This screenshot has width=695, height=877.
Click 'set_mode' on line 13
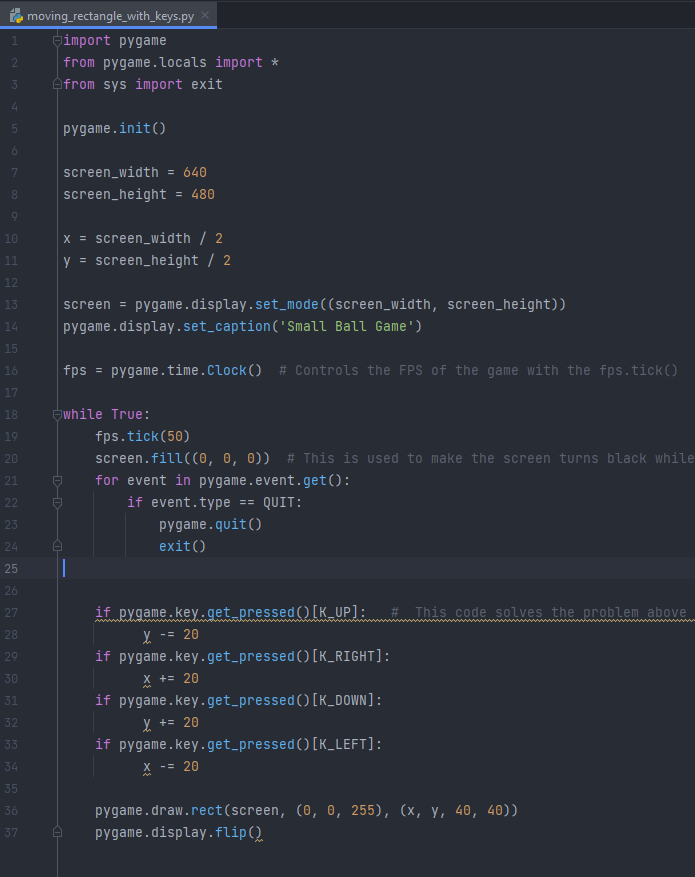pyautogui.click(x=287, y=304)
